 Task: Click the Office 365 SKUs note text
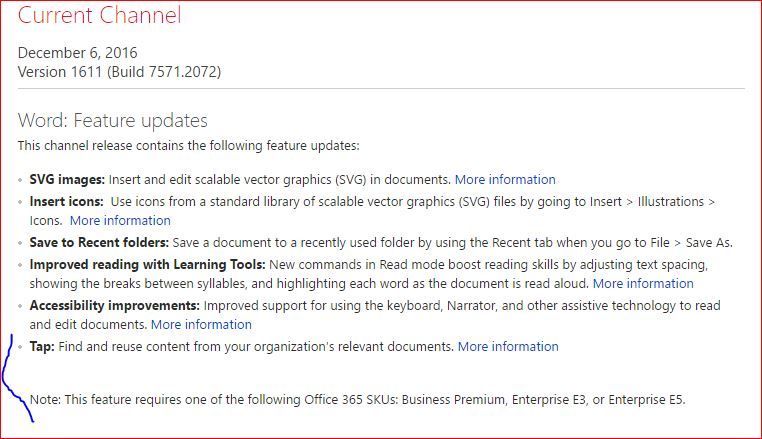pos(358,400)
